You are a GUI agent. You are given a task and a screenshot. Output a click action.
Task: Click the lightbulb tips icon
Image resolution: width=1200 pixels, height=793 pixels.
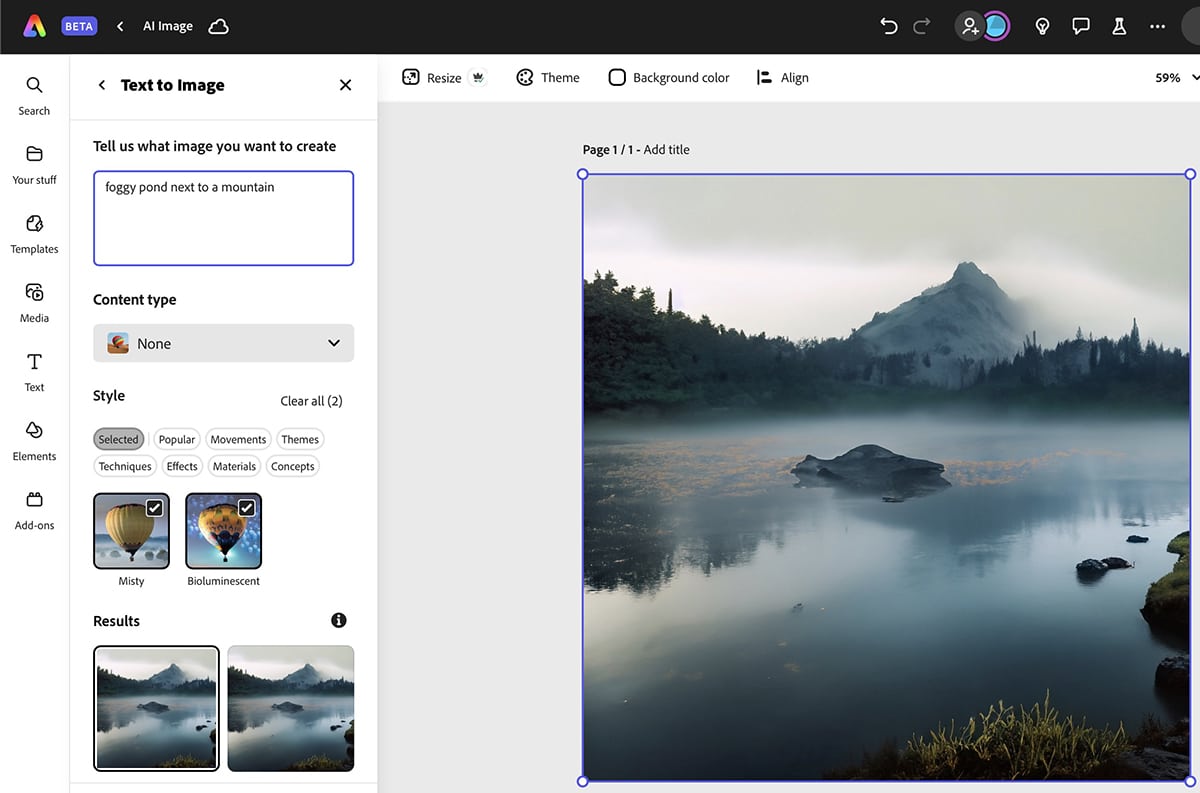click(x=1042, y=26)
